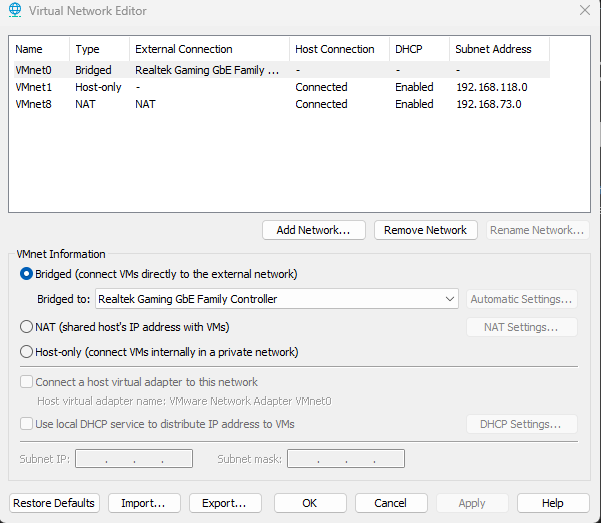Confirm with the OK button
601x523 pixels.
pos(310,503)
